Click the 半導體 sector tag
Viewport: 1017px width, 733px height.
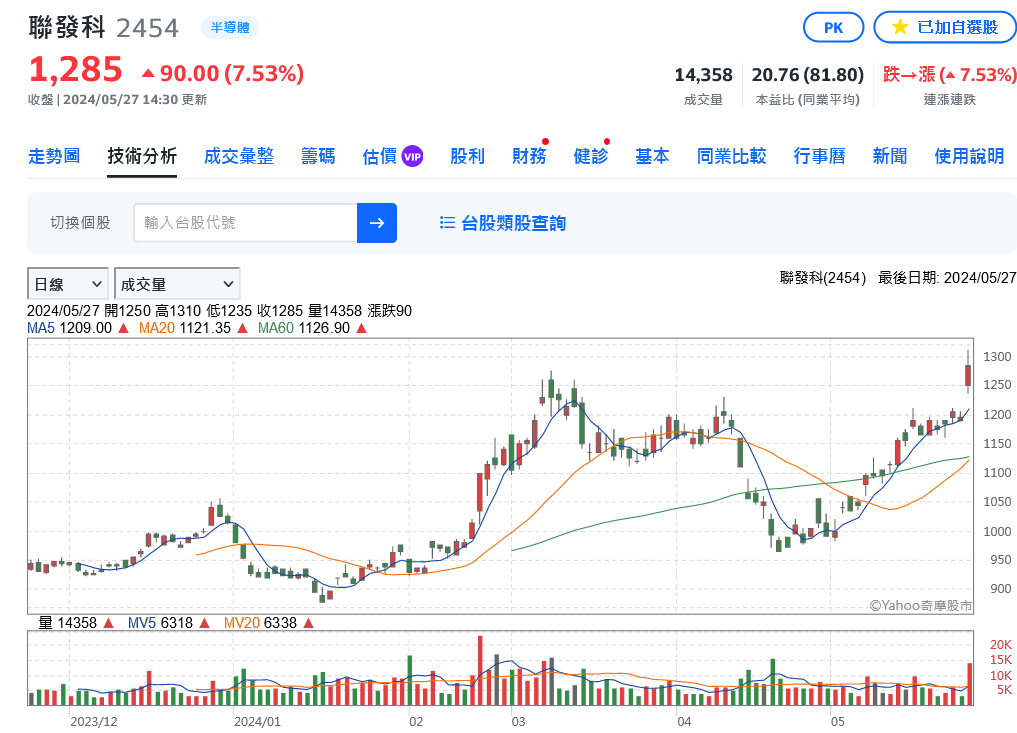click(x=230, y=27)
